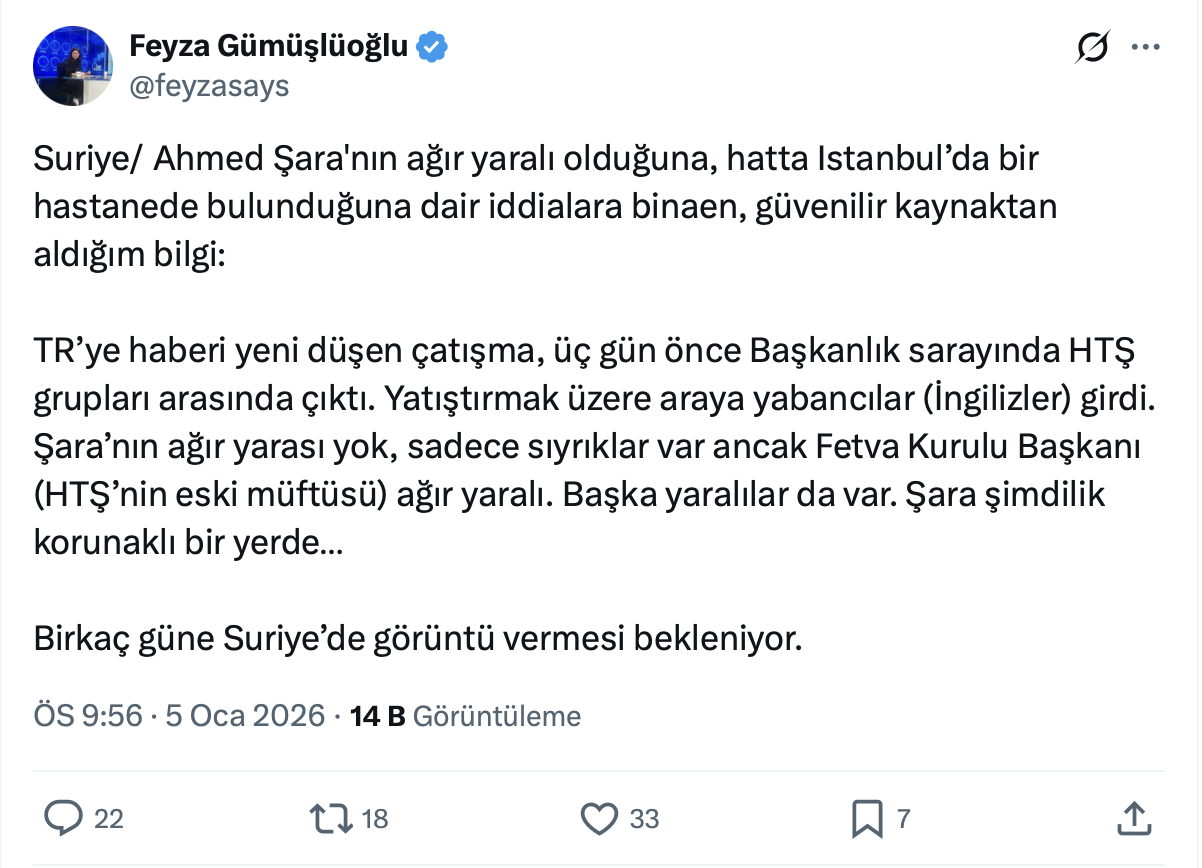Screen dimensions: 1202x868
Task: Open the @feyzasays handle link
Action: coord(209,87)
